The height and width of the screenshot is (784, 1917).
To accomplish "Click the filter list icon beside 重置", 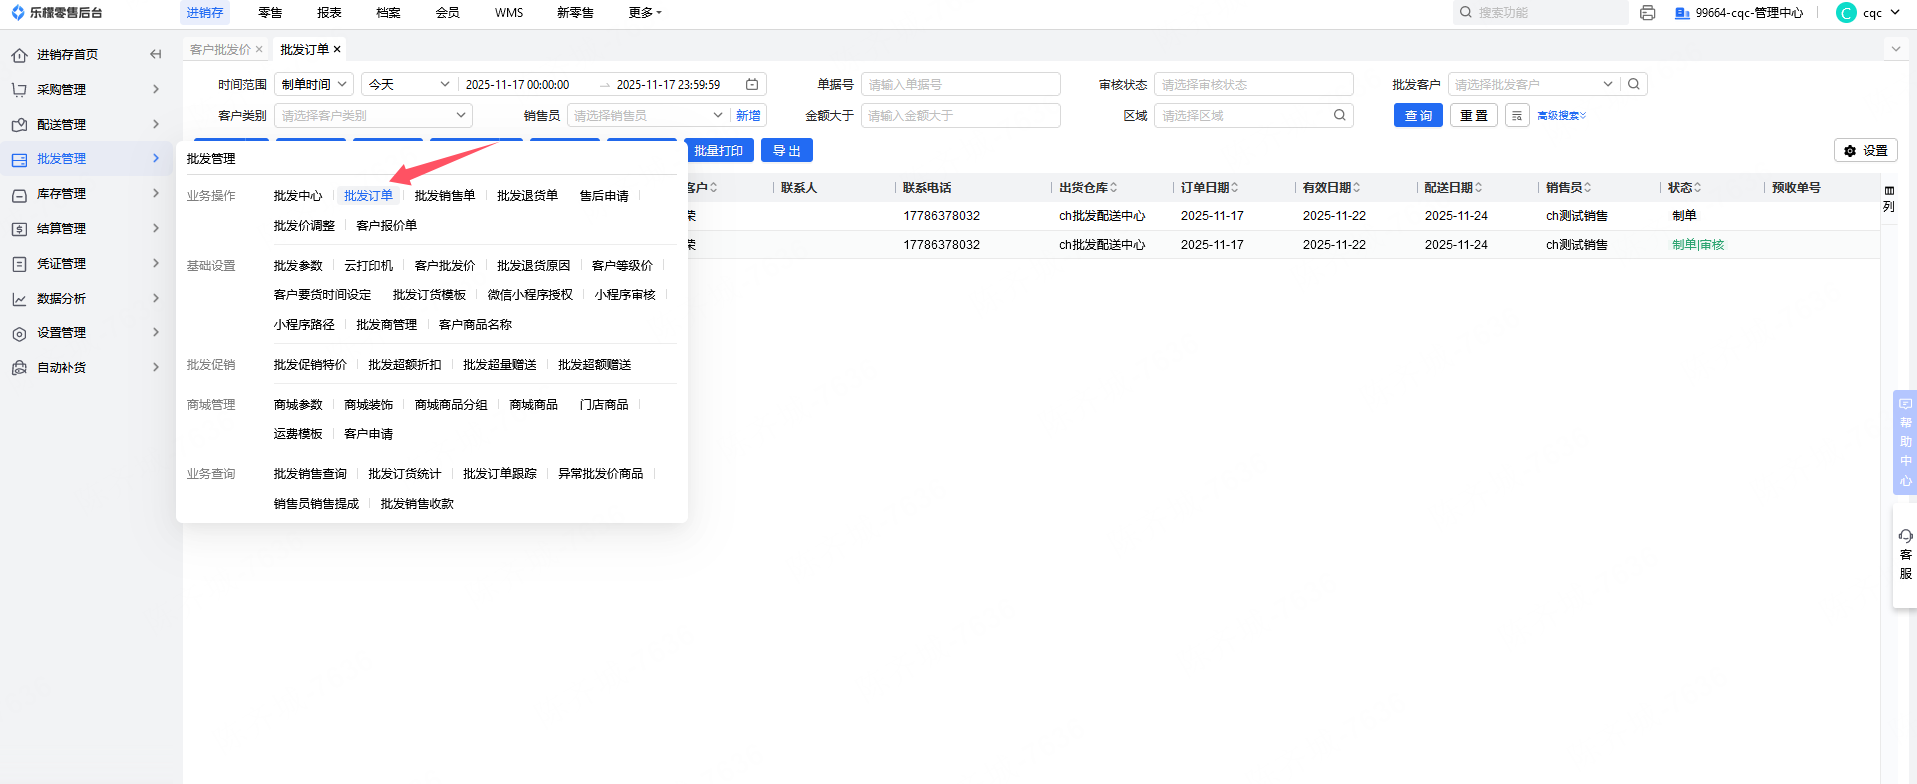I will (1517, 116).
